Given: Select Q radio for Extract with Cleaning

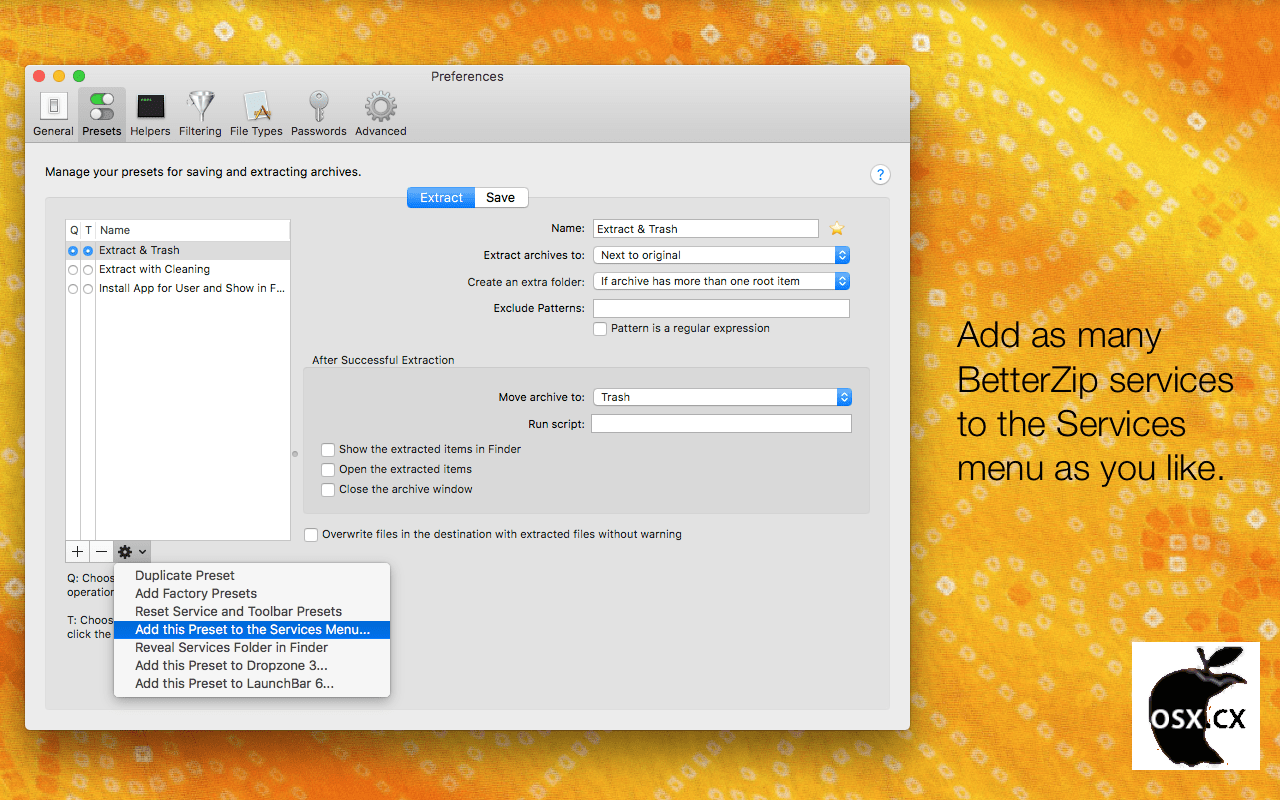Looking at the screenshot, I should (x=73, y=270).
